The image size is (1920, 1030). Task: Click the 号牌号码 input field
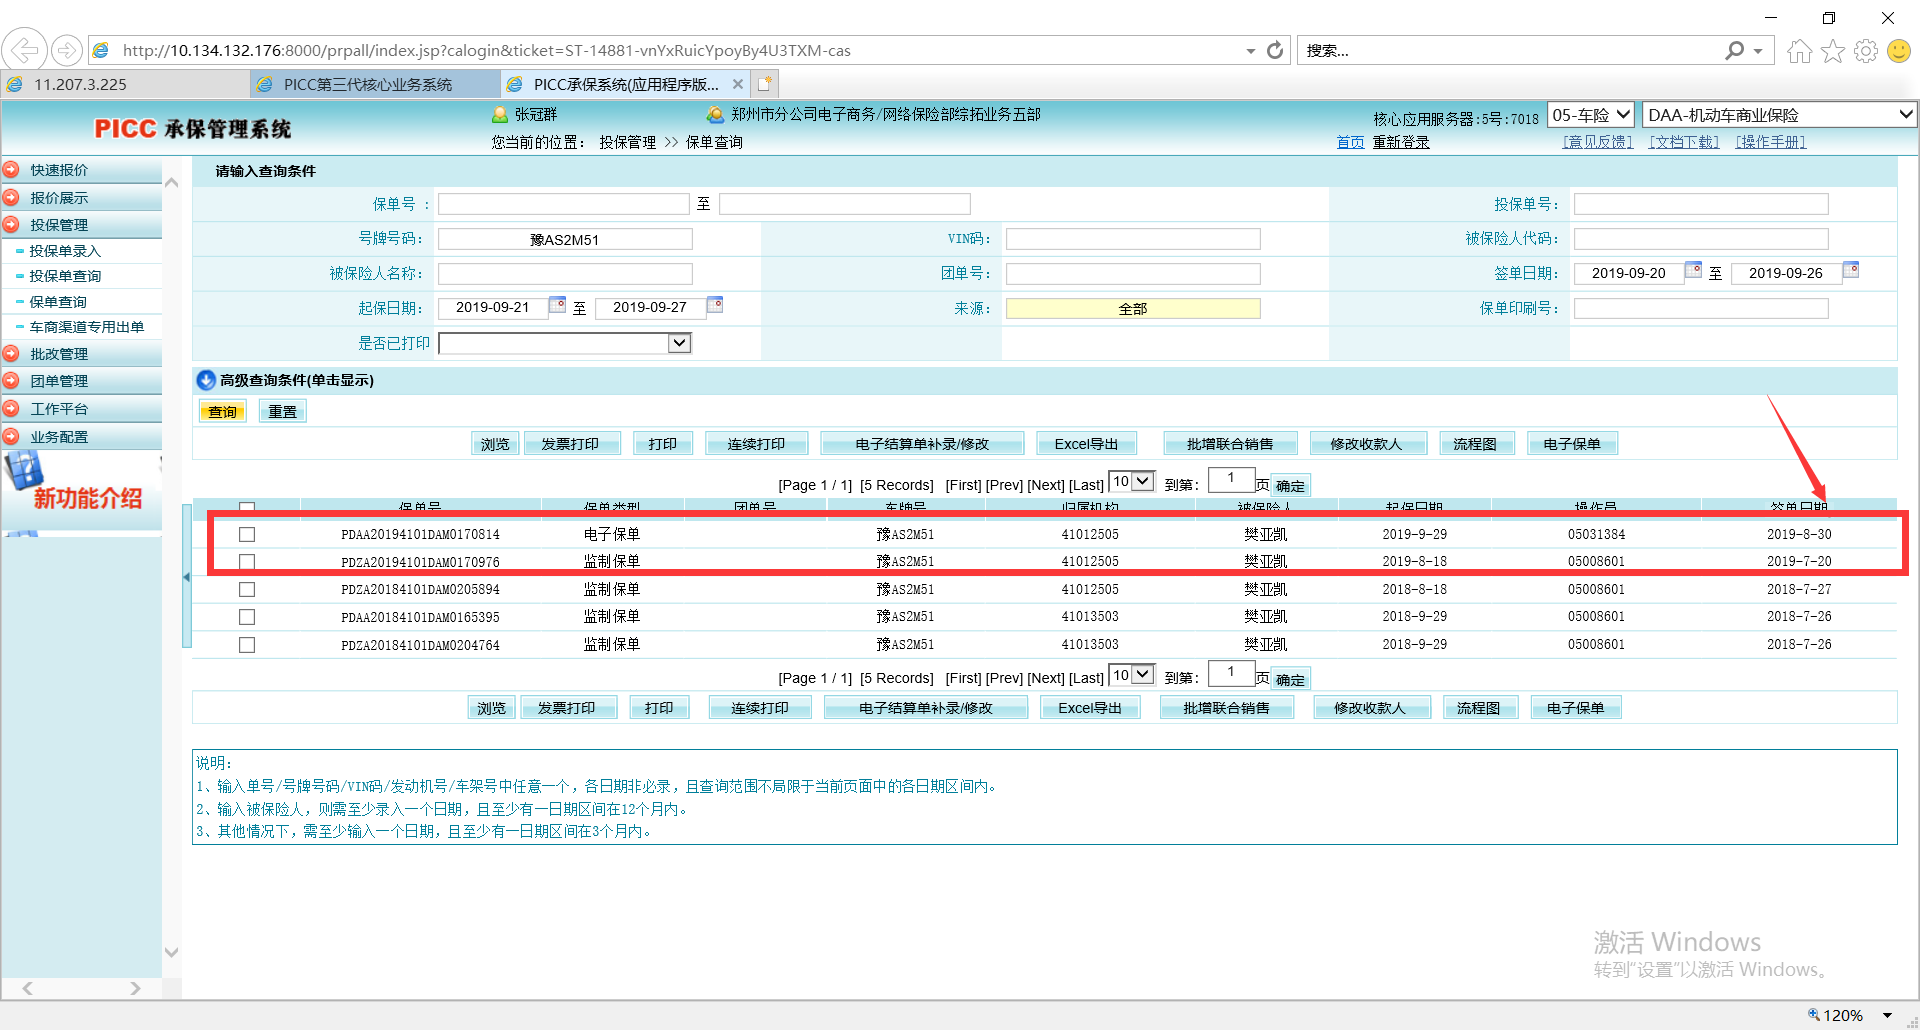(x=565, y=239)
